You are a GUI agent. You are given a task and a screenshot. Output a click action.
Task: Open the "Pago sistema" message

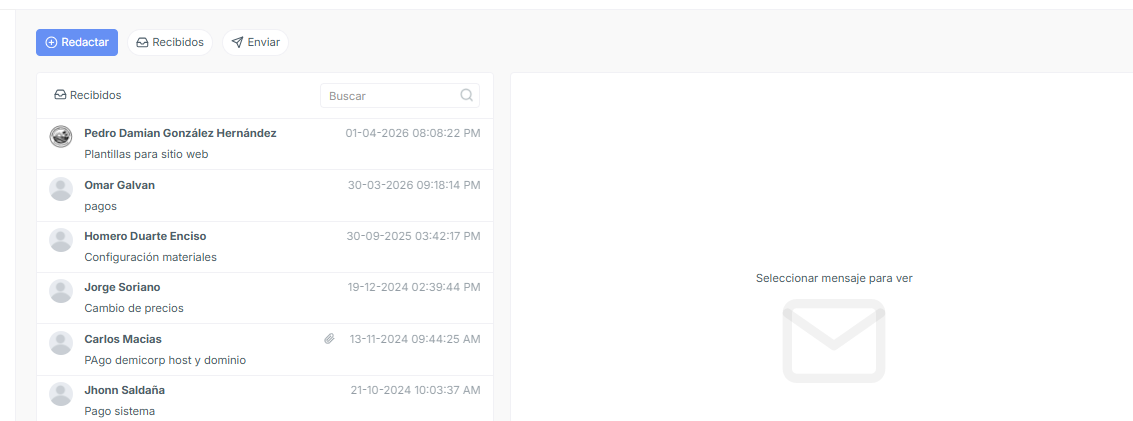click(x=264, y=399)
